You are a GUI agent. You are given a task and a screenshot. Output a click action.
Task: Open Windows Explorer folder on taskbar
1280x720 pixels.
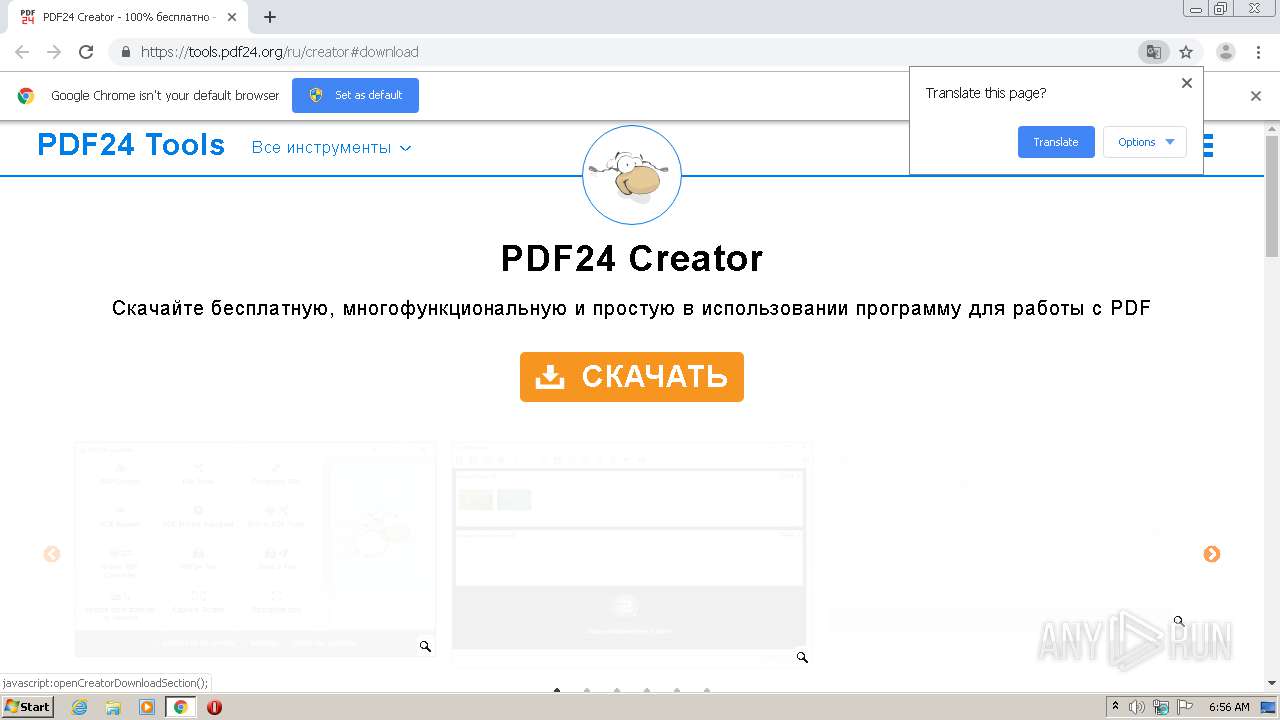coord(113,707)
